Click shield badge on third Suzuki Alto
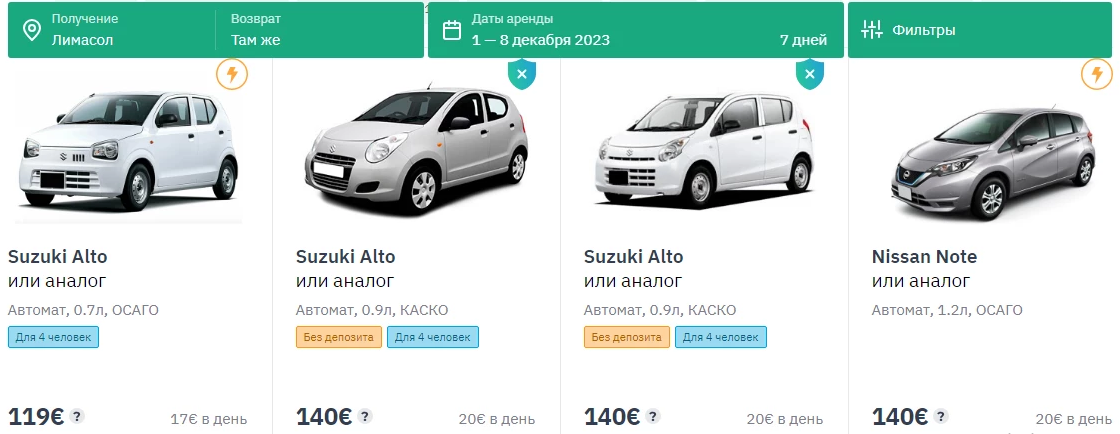Viewport: 1120px width, 434px height. pyautogui.click(x=810, y=74)
